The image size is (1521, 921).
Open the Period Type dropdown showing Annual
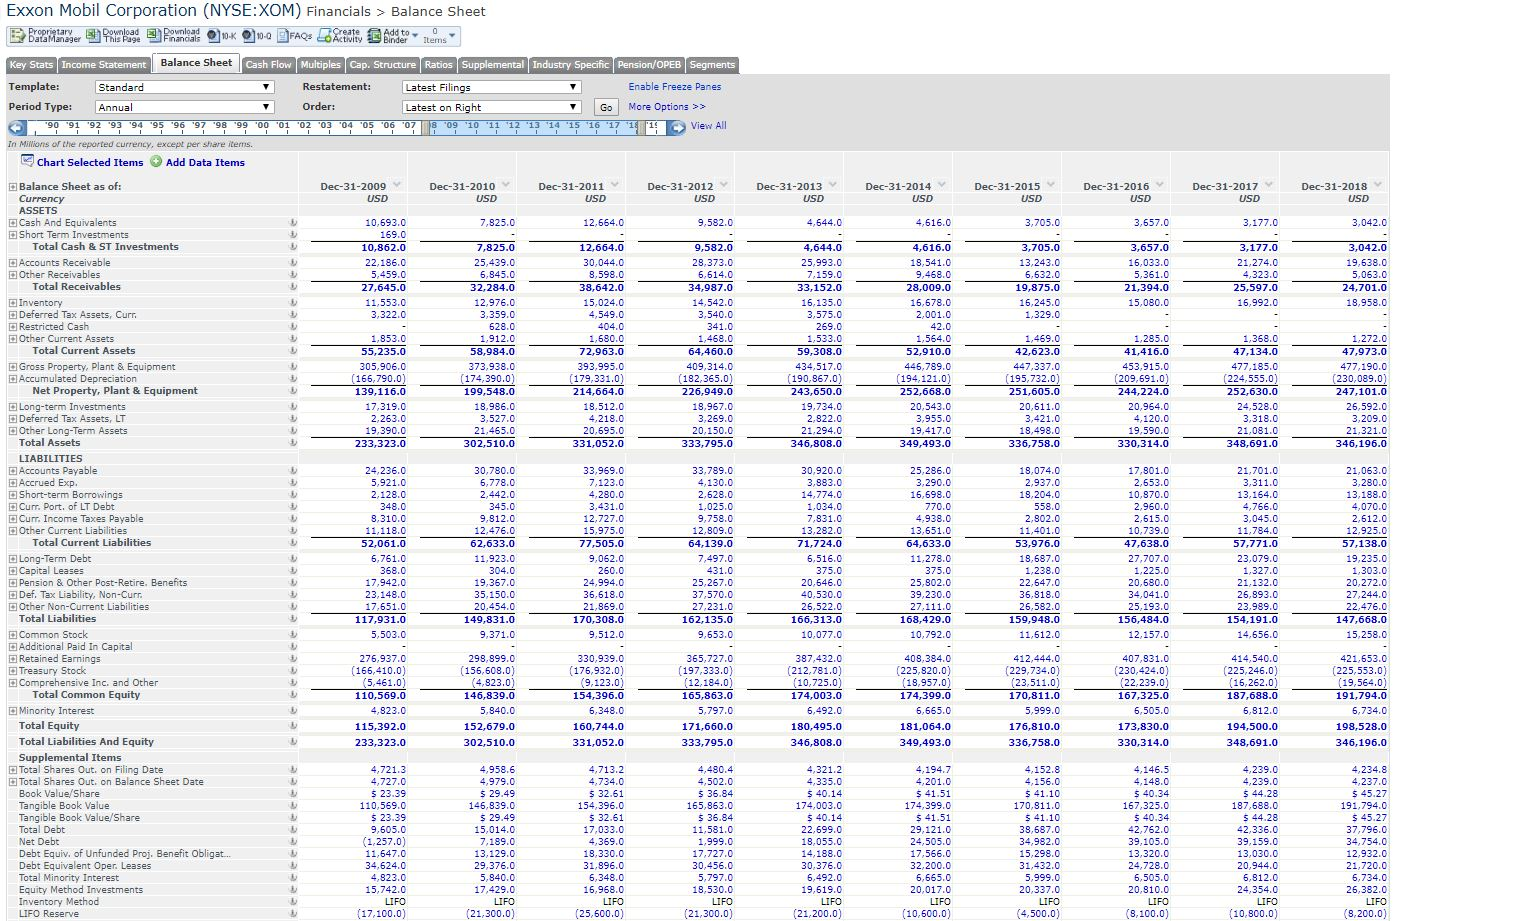[182, 106]
